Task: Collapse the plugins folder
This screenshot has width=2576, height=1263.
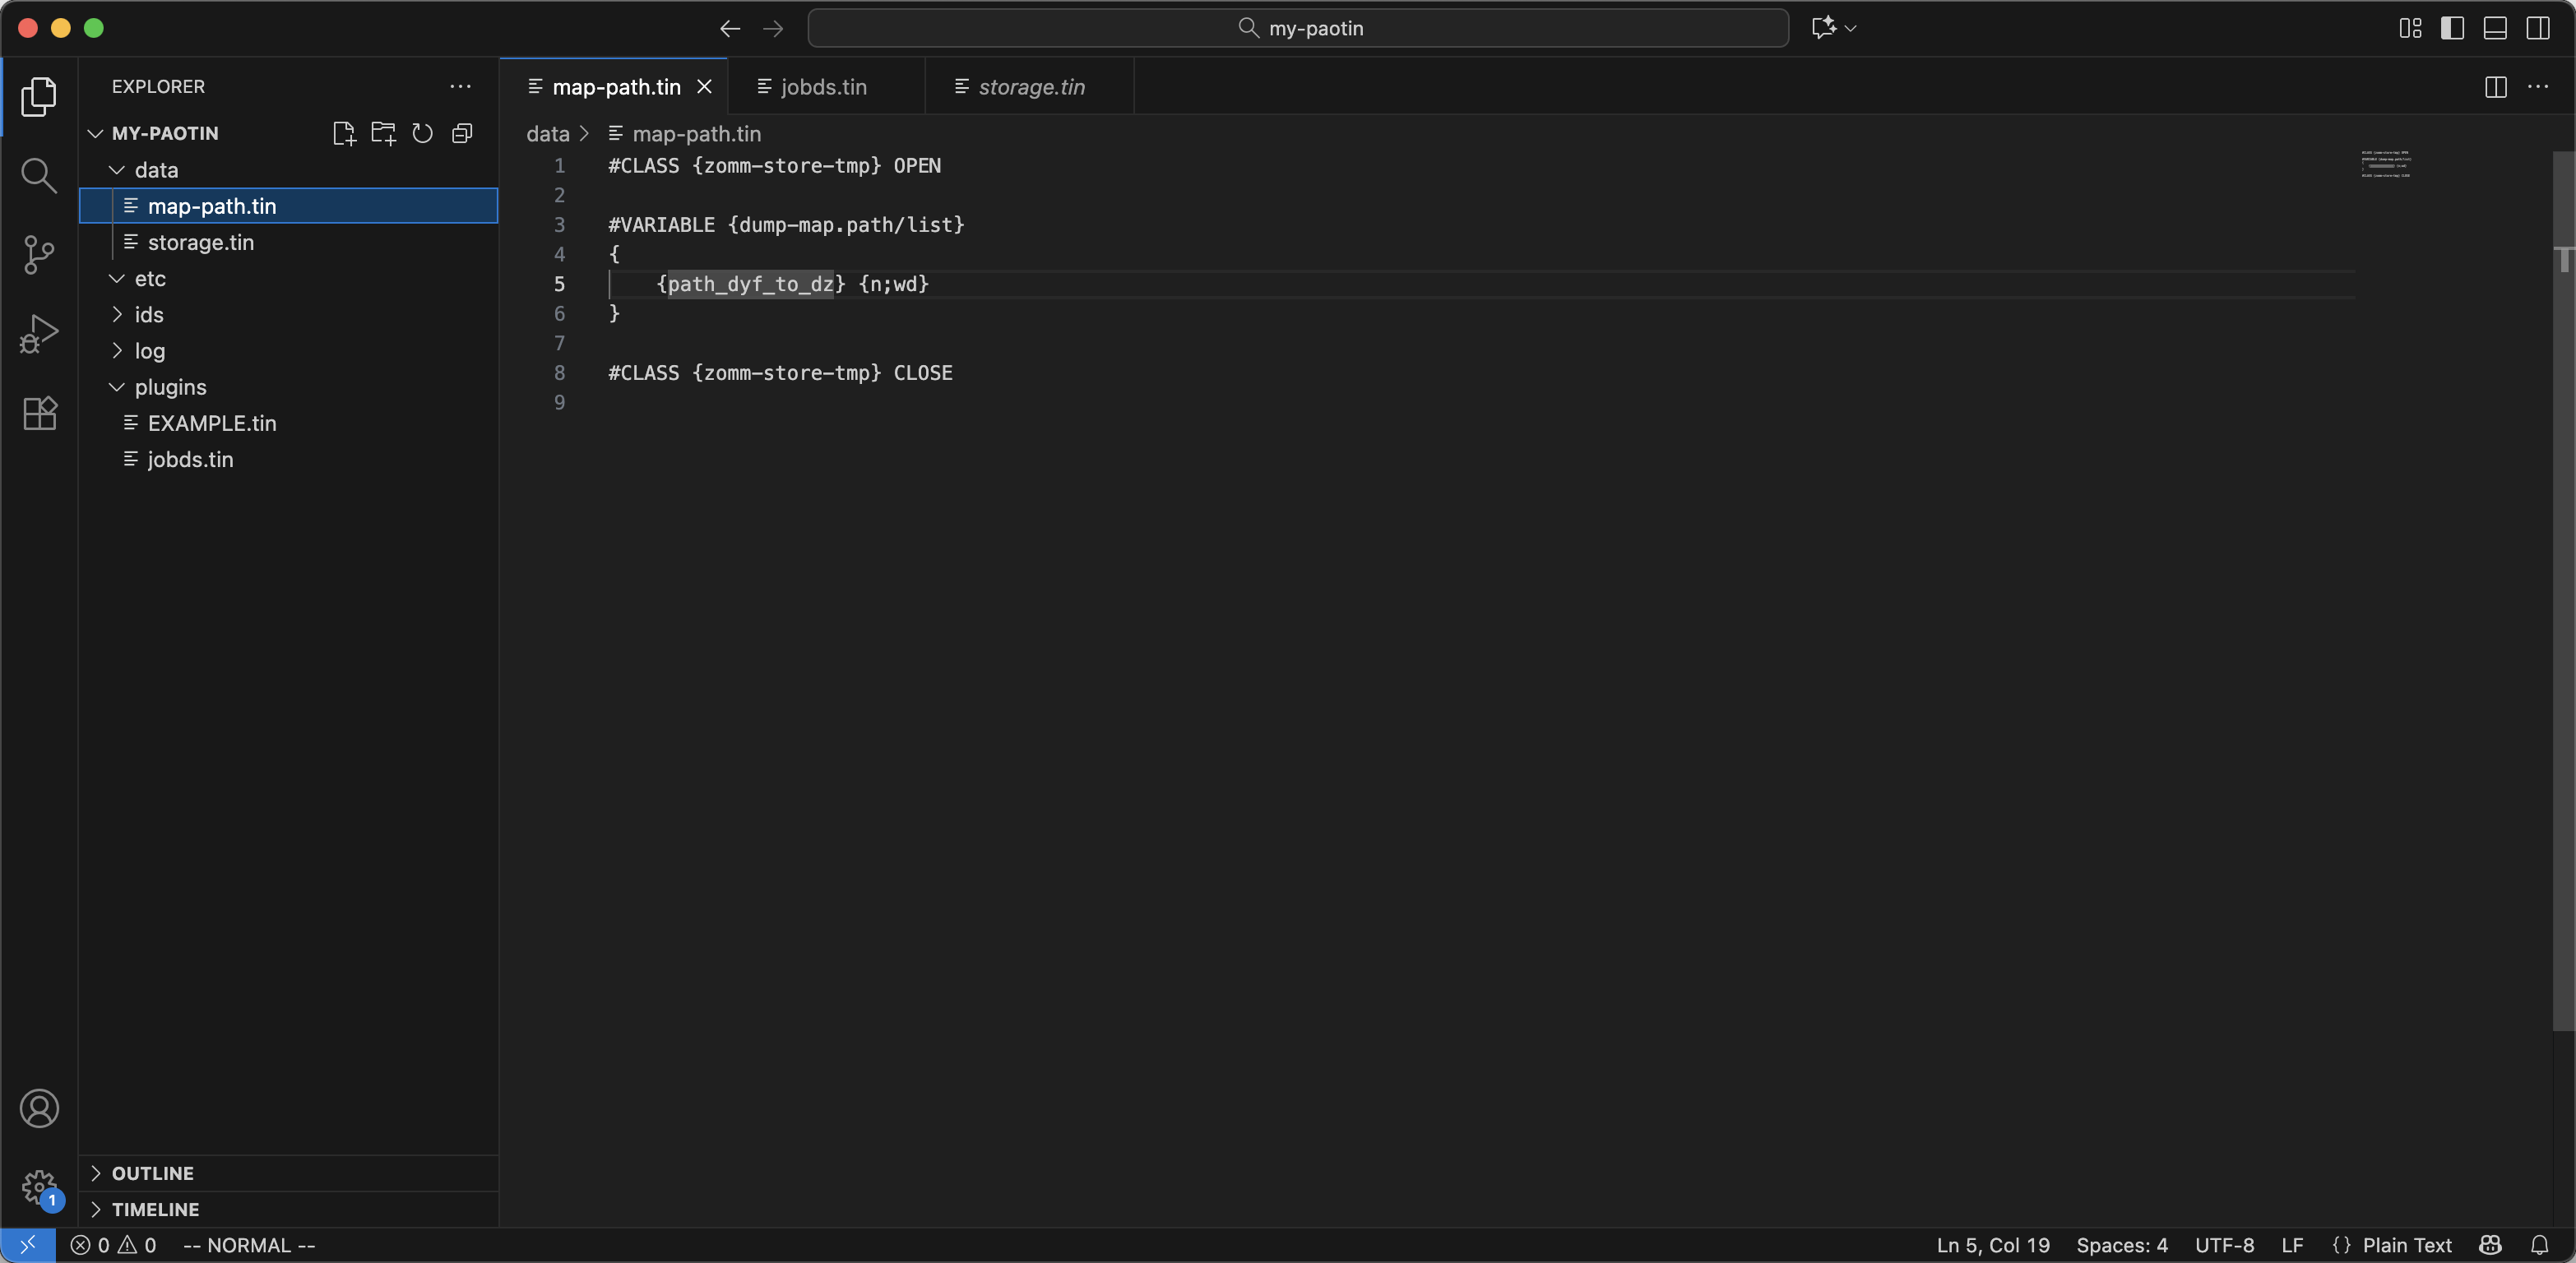Action: tap(170, 387)
